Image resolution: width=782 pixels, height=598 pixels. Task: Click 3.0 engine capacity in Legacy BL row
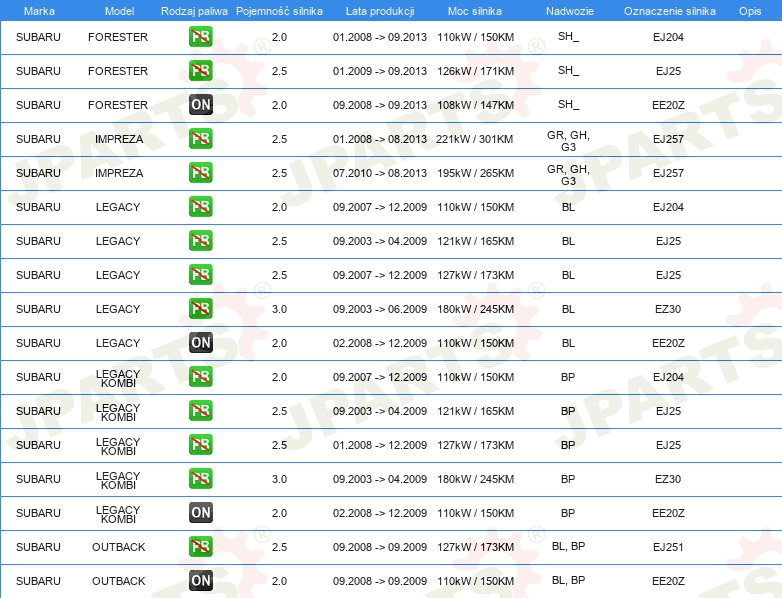(x=279, y=309)
